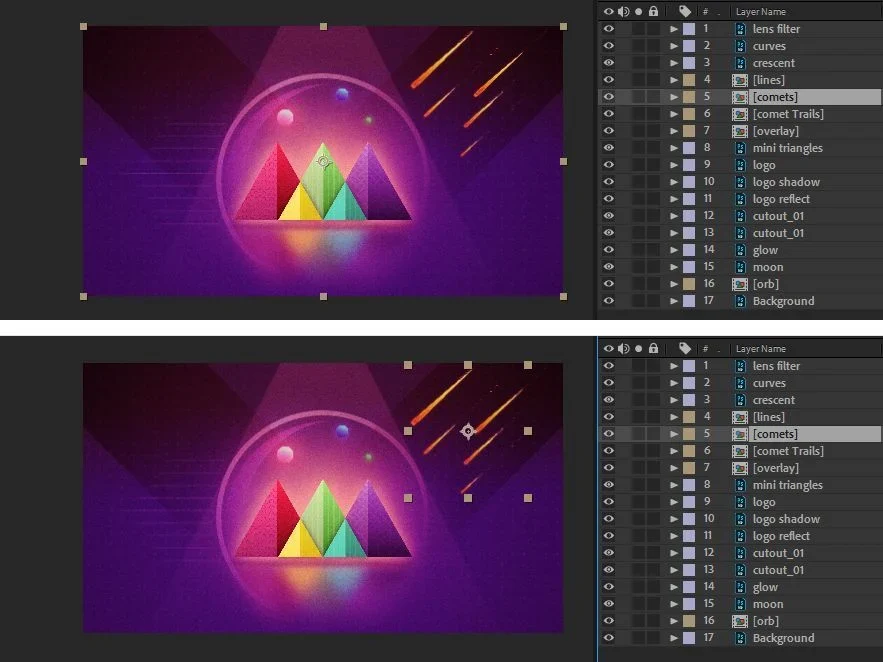The width and height of the screenshot is (883, 662).
Task: Click the composition icon of [lines] in upper timeline
Action: pyautogui.click(x=740, y=80)
